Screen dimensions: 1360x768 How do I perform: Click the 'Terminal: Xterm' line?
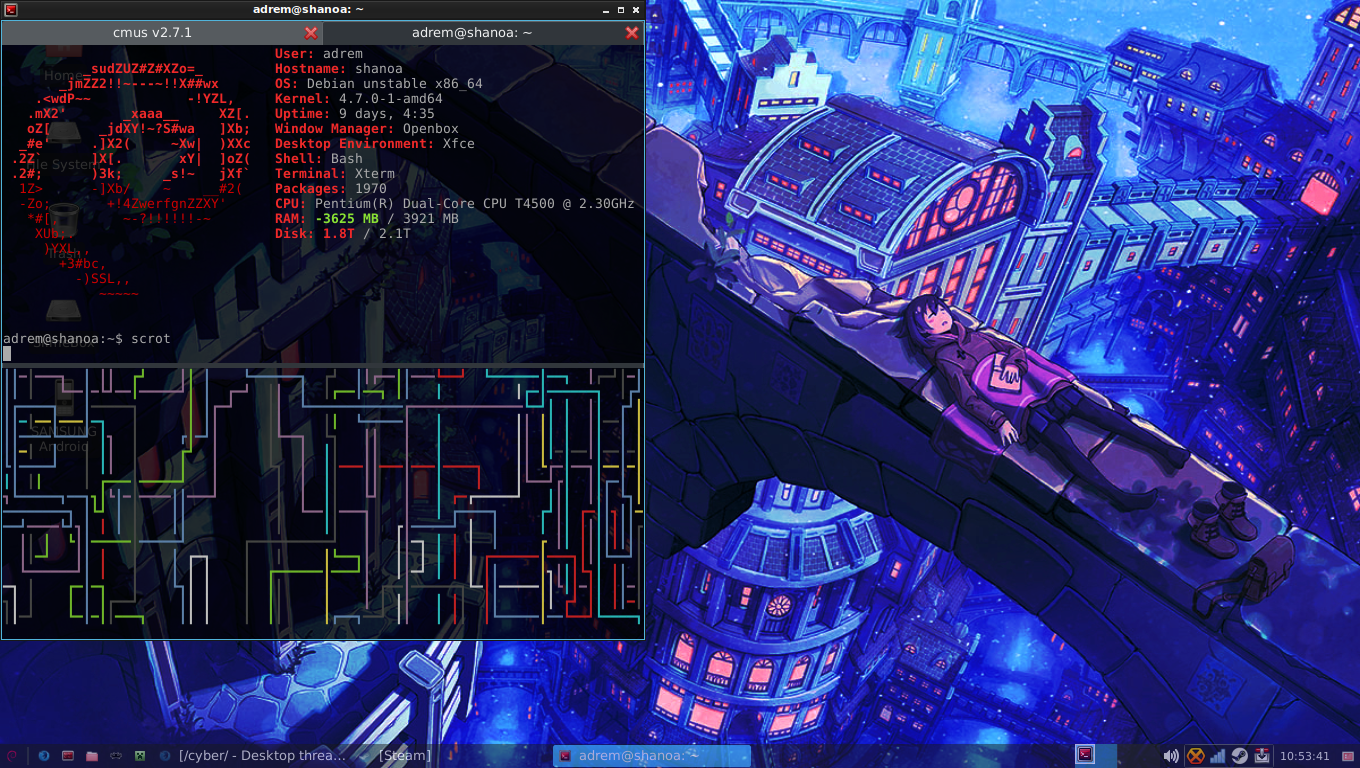335,174
